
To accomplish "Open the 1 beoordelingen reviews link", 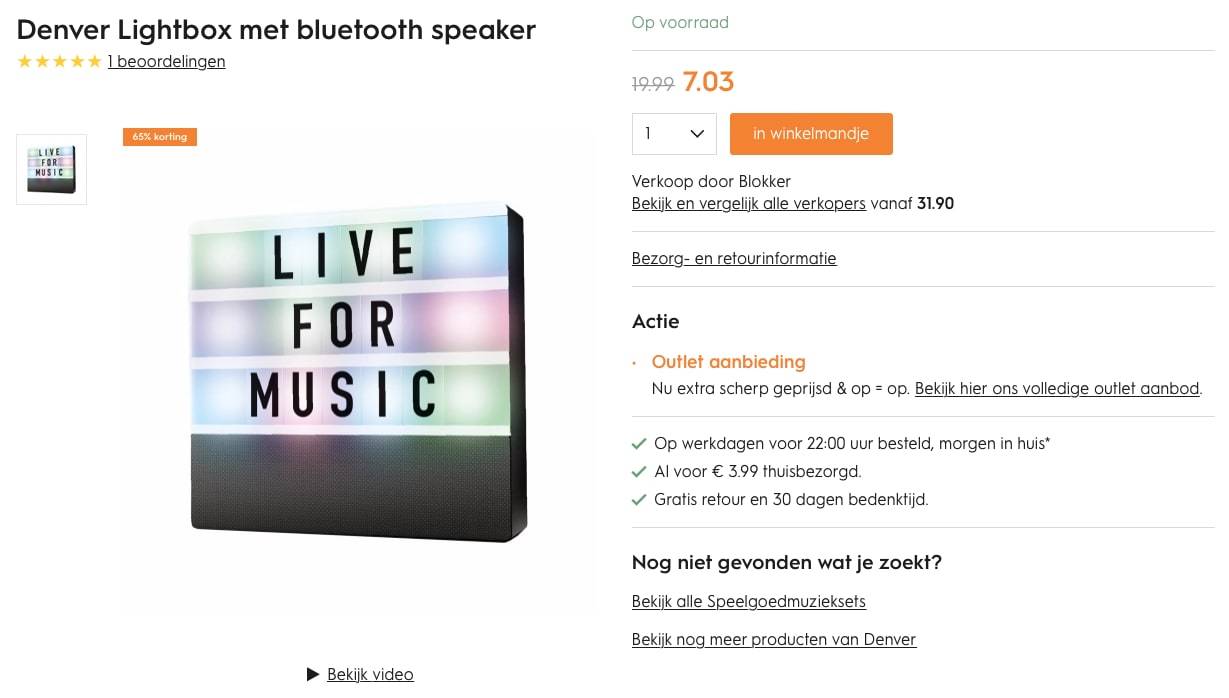I will point(167,61).
